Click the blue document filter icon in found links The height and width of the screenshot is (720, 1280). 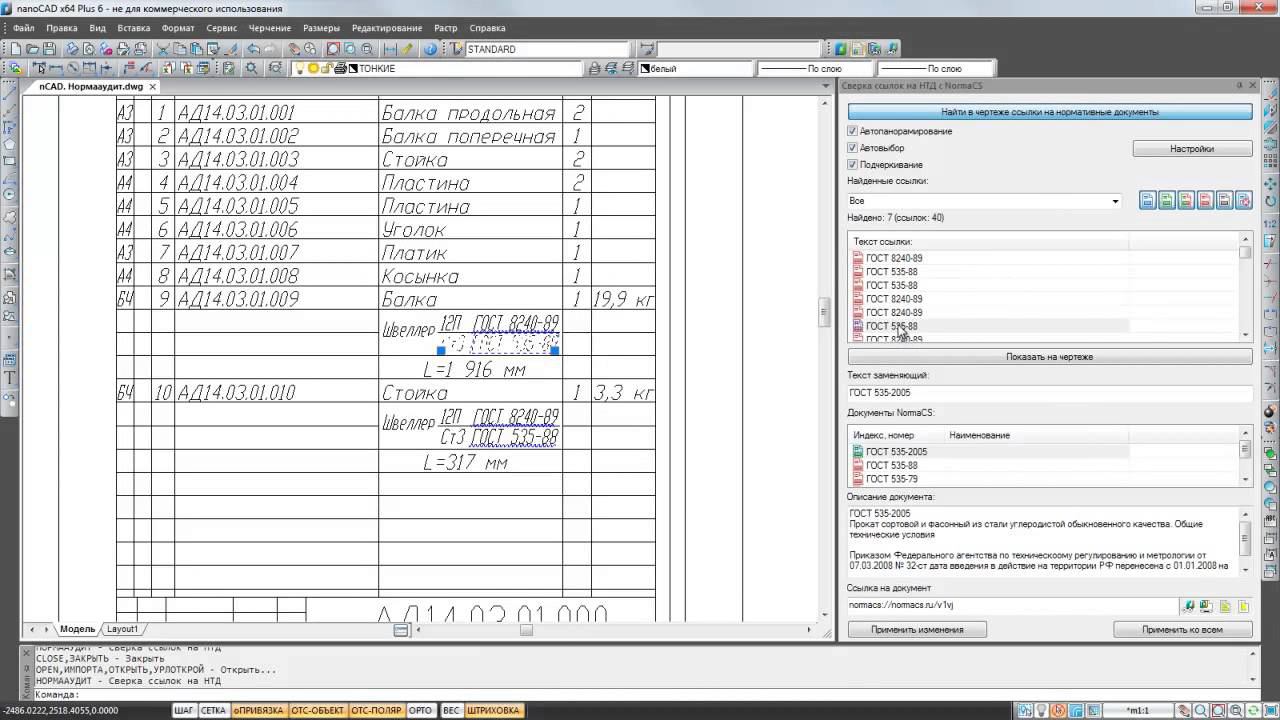point(1147,201)
